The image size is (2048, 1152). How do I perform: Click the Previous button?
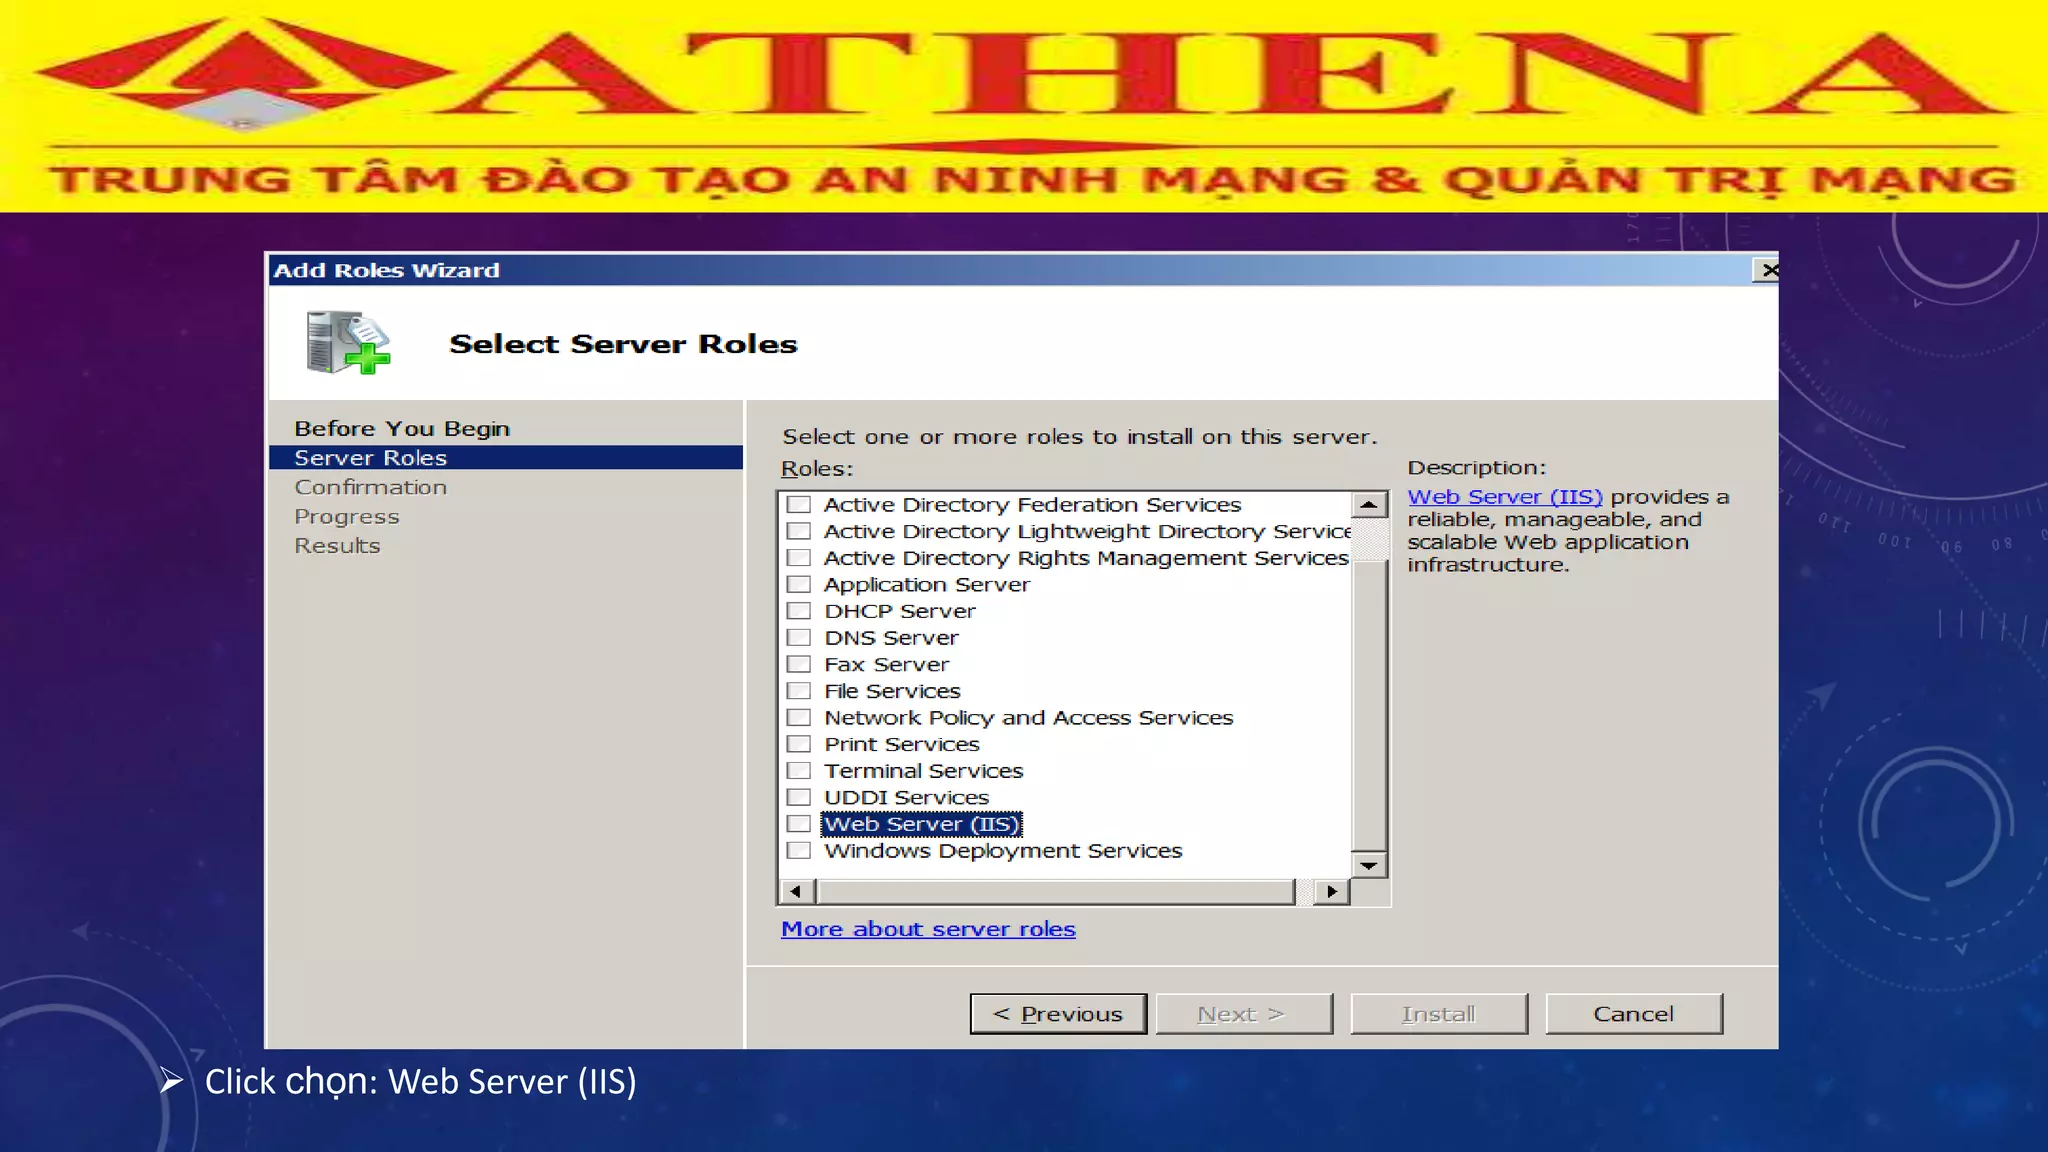[1058, 1014]
